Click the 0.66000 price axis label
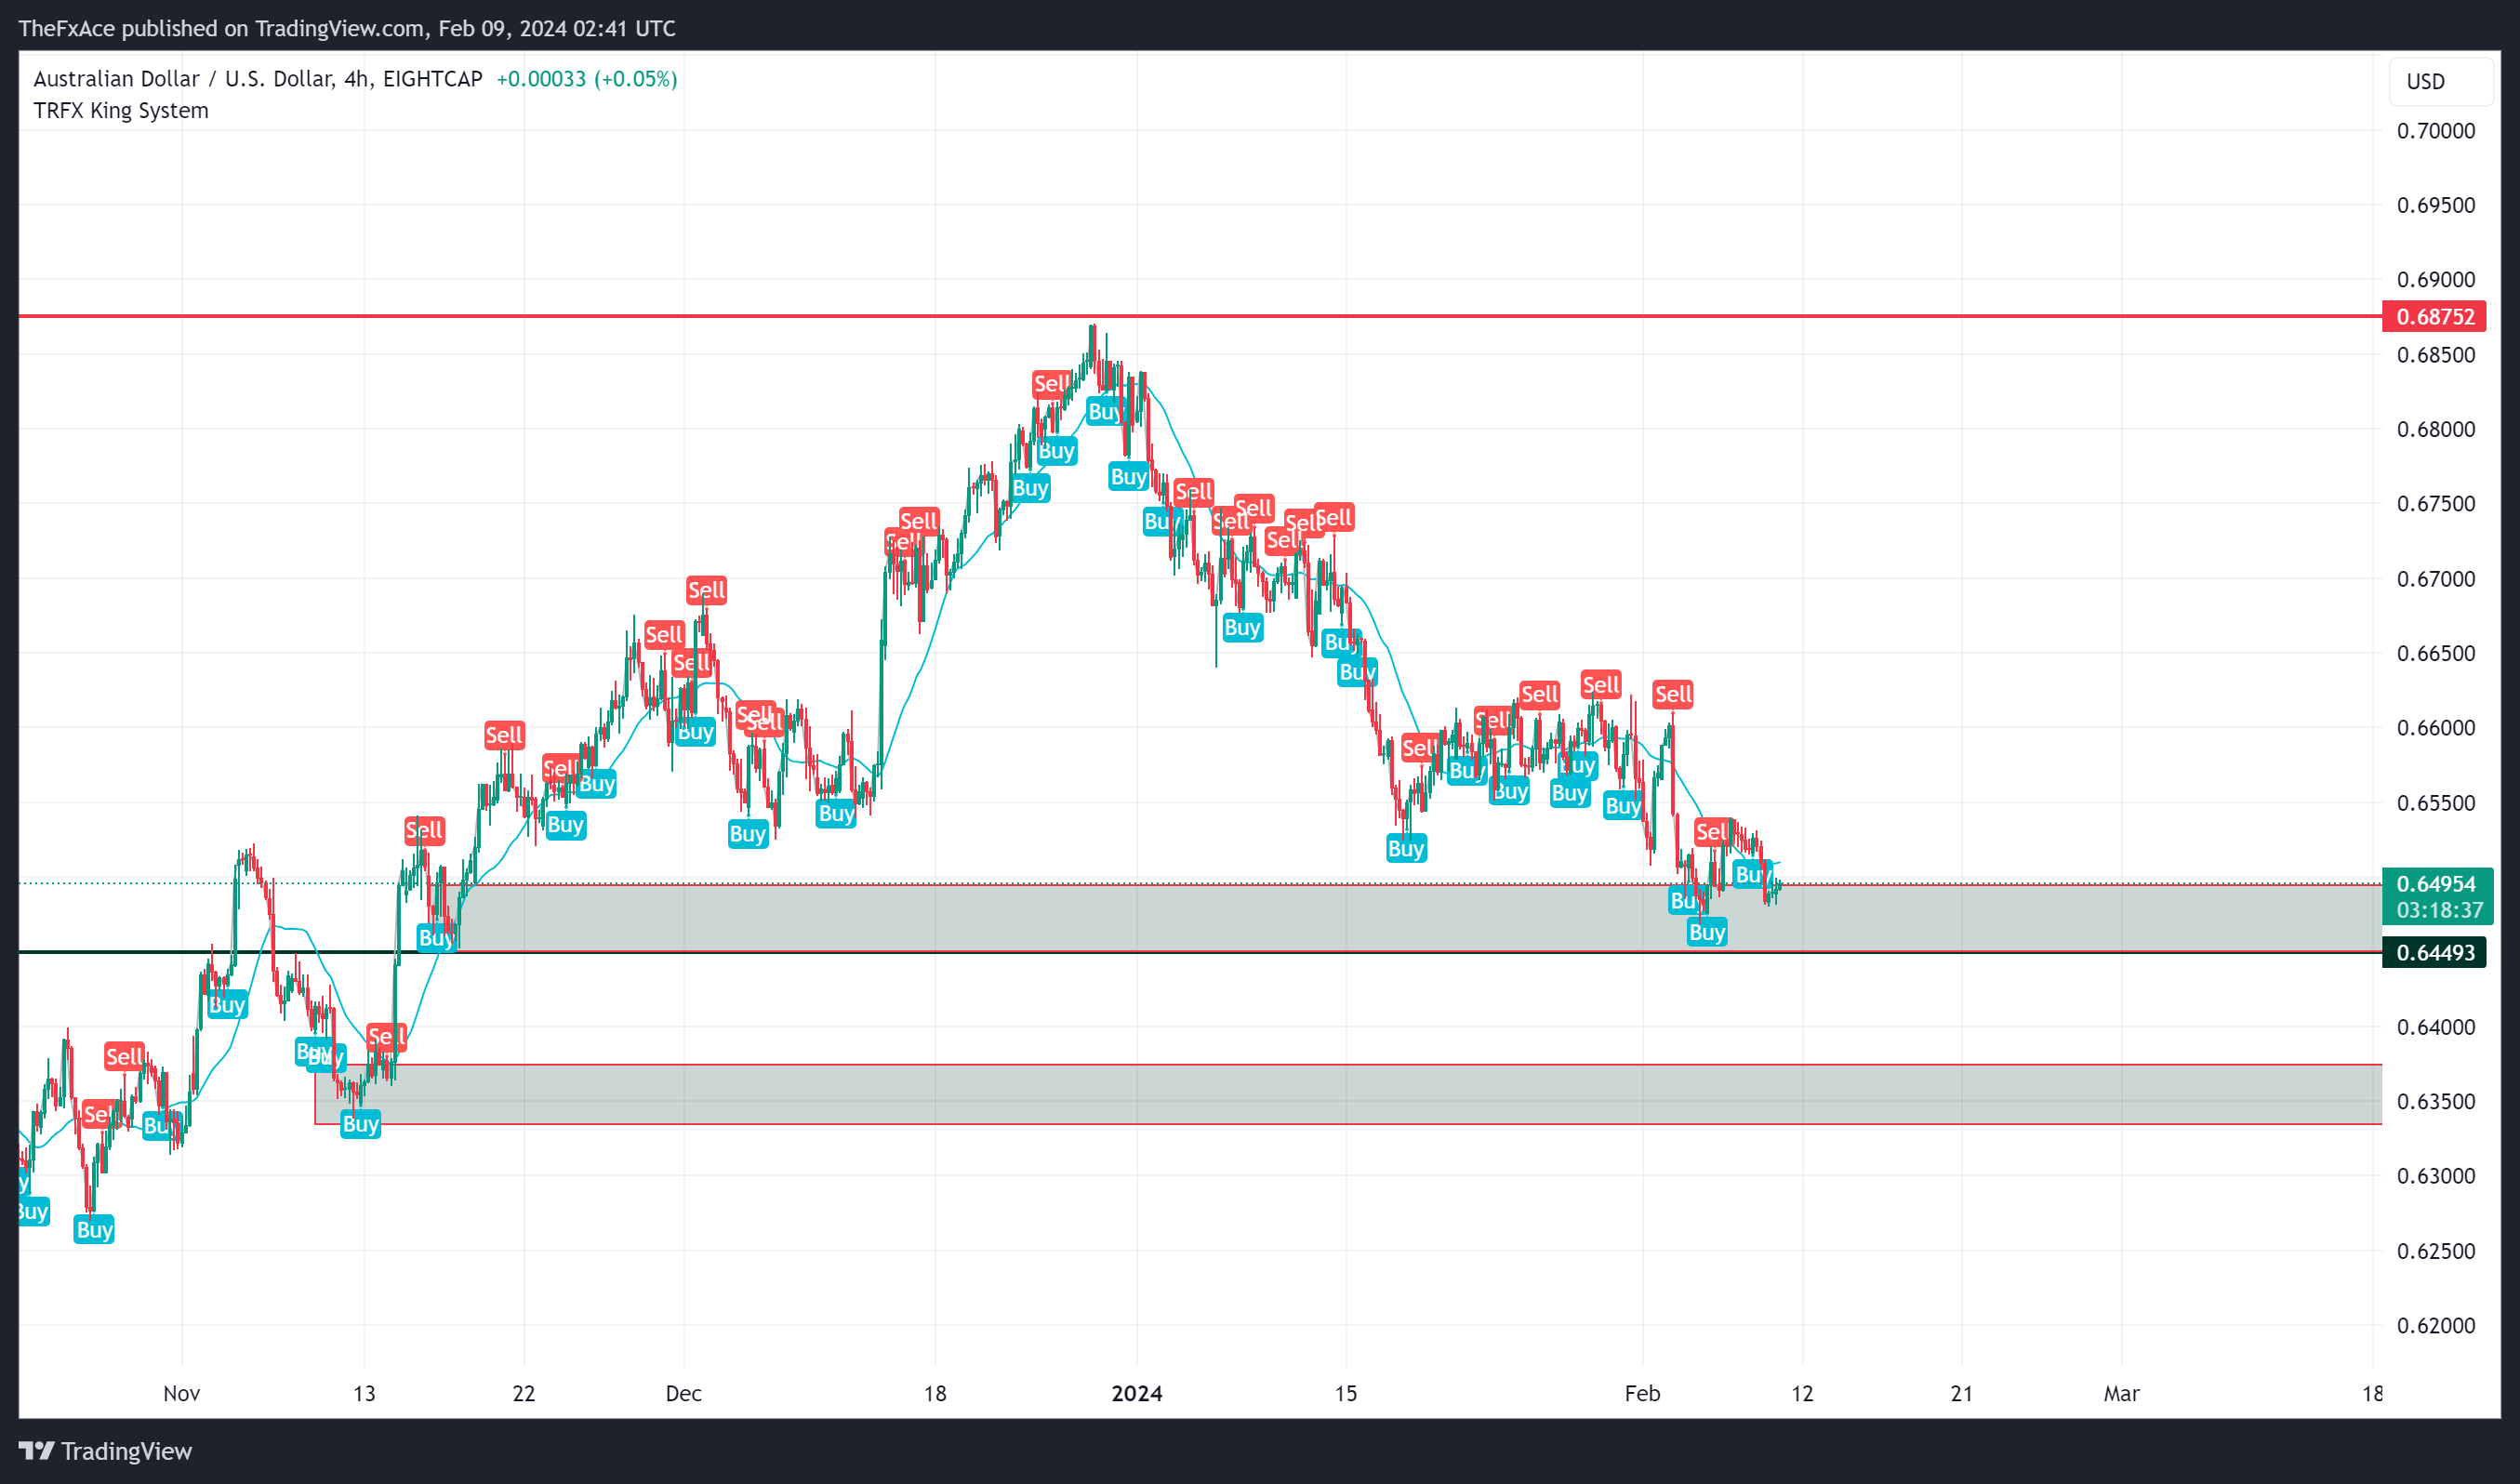This screenshot has height=1484, width=2520. point(2436,728)
